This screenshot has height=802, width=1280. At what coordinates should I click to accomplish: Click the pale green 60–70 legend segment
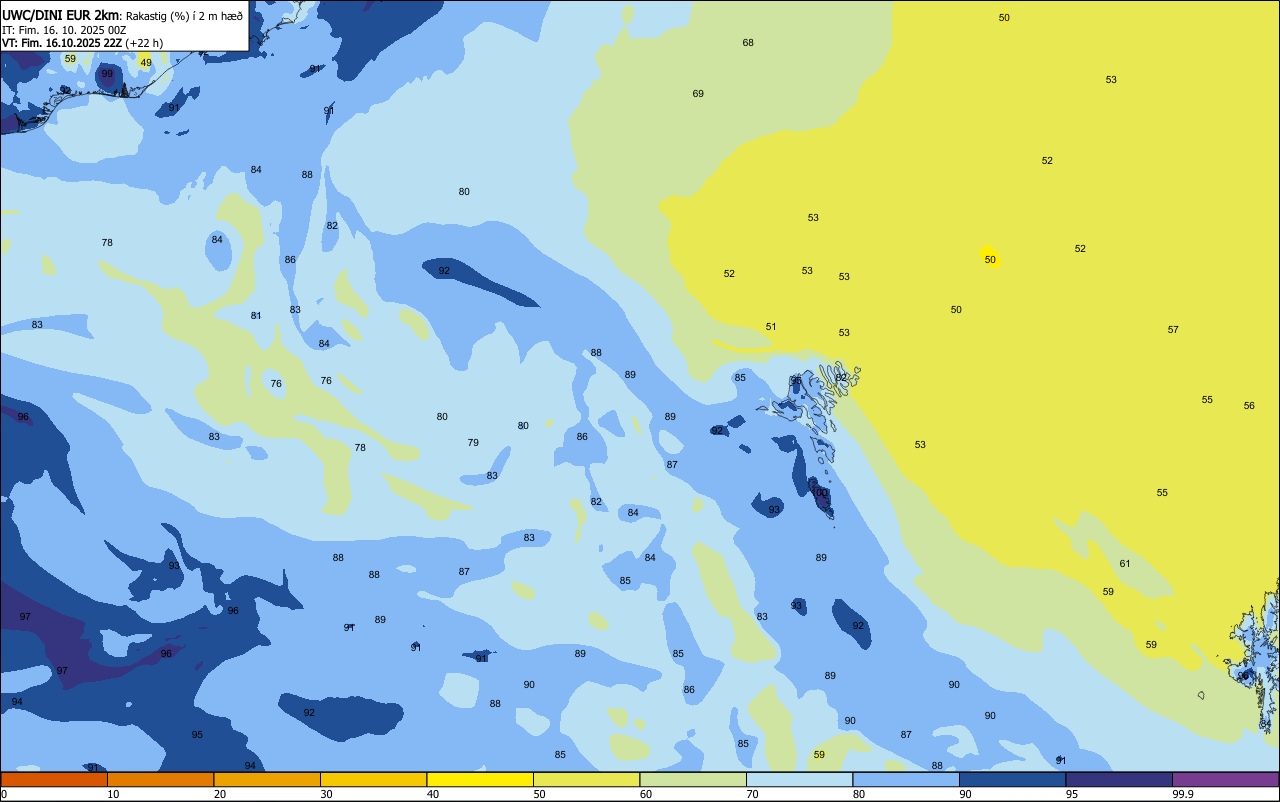tap(693, 779)
